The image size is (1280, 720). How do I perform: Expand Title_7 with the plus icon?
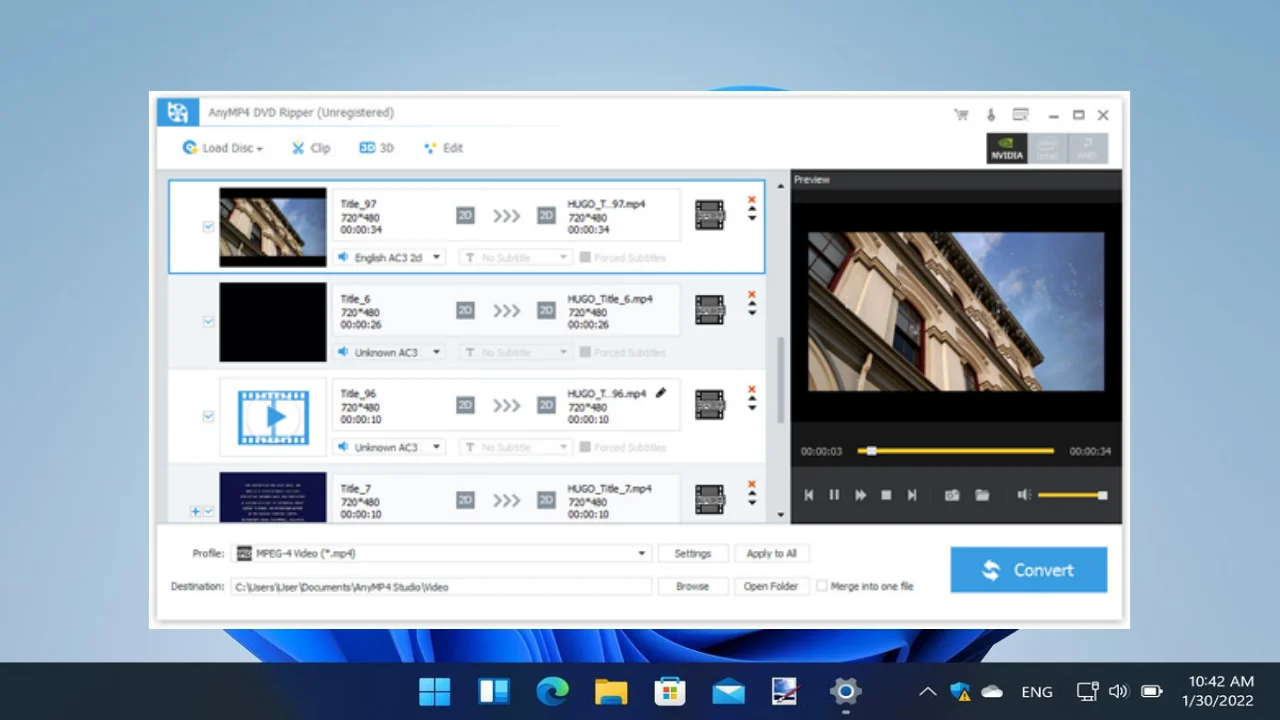(195, 511)
